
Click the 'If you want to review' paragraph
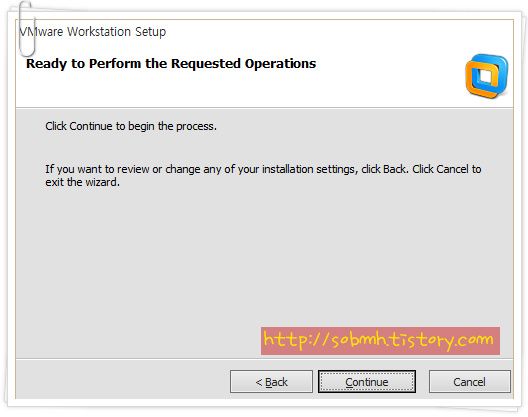pyautogui.click(x=263, y=175)
